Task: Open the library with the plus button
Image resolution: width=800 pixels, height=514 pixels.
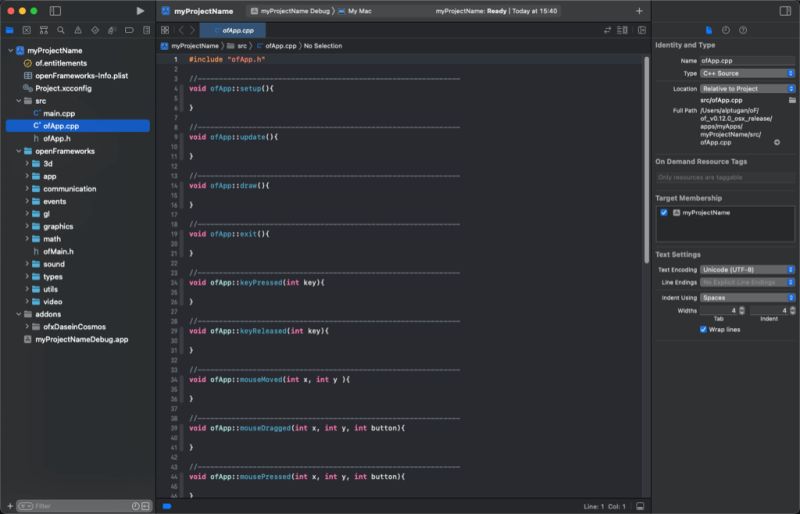Action: 639,11
